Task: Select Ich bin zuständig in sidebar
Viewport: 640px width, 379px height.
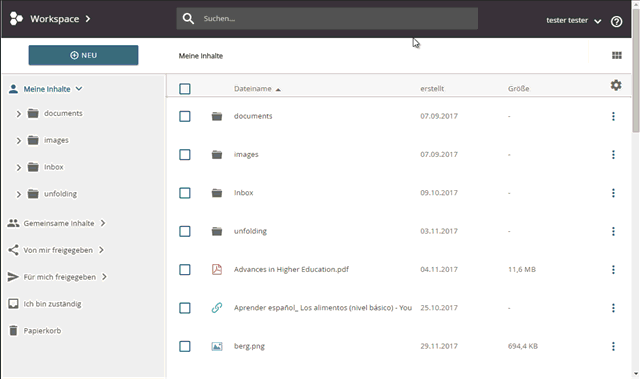Action: coord(52,304)
